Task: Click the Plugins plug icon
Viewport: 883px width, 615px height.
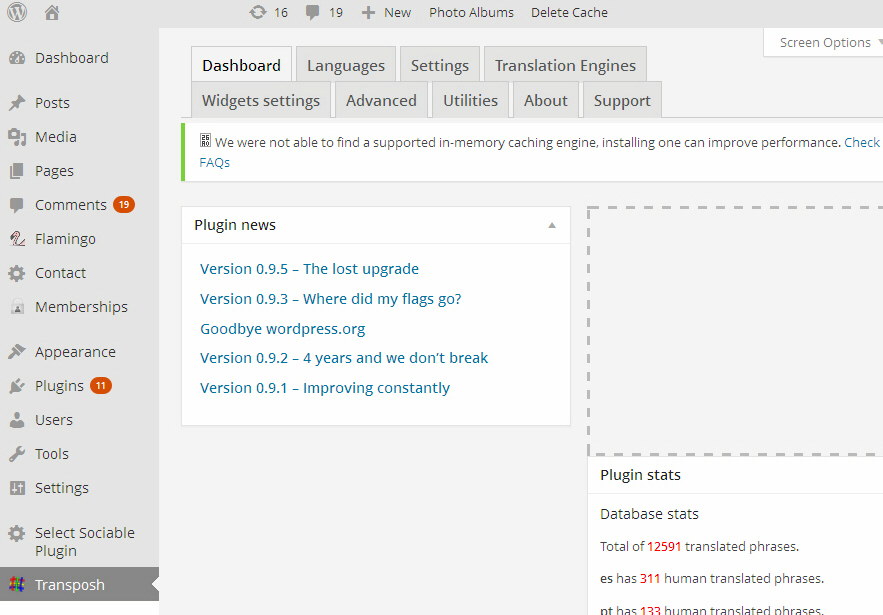Action: coord(17,386)
